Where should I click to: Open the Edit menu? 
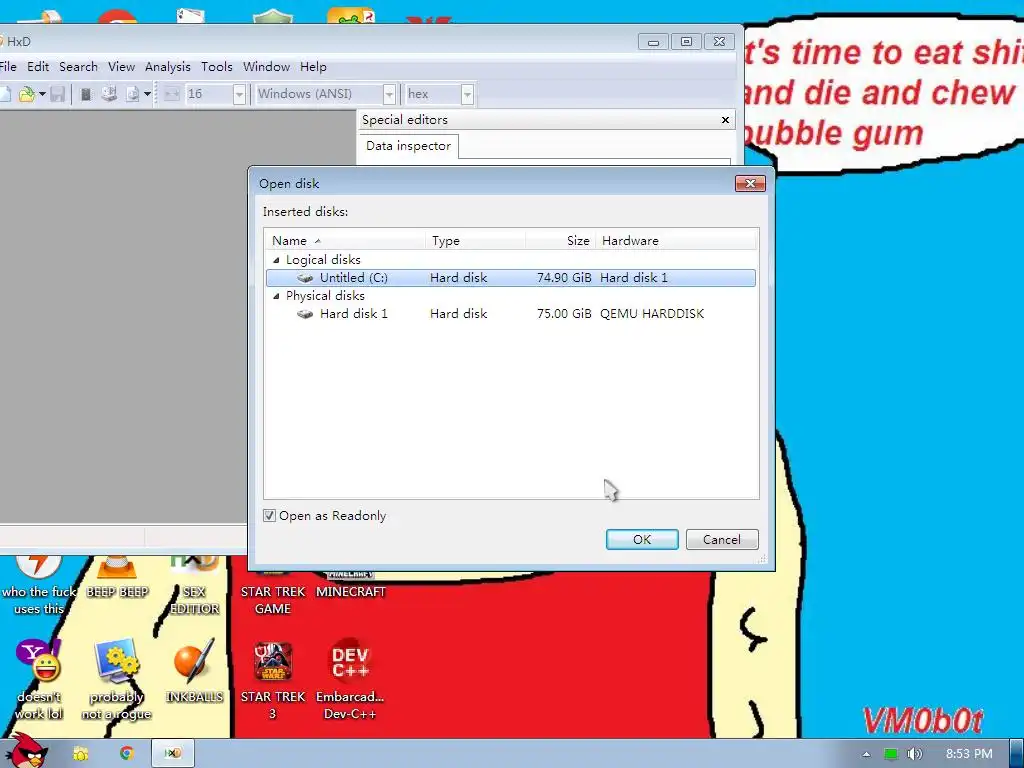pos(38,67)
